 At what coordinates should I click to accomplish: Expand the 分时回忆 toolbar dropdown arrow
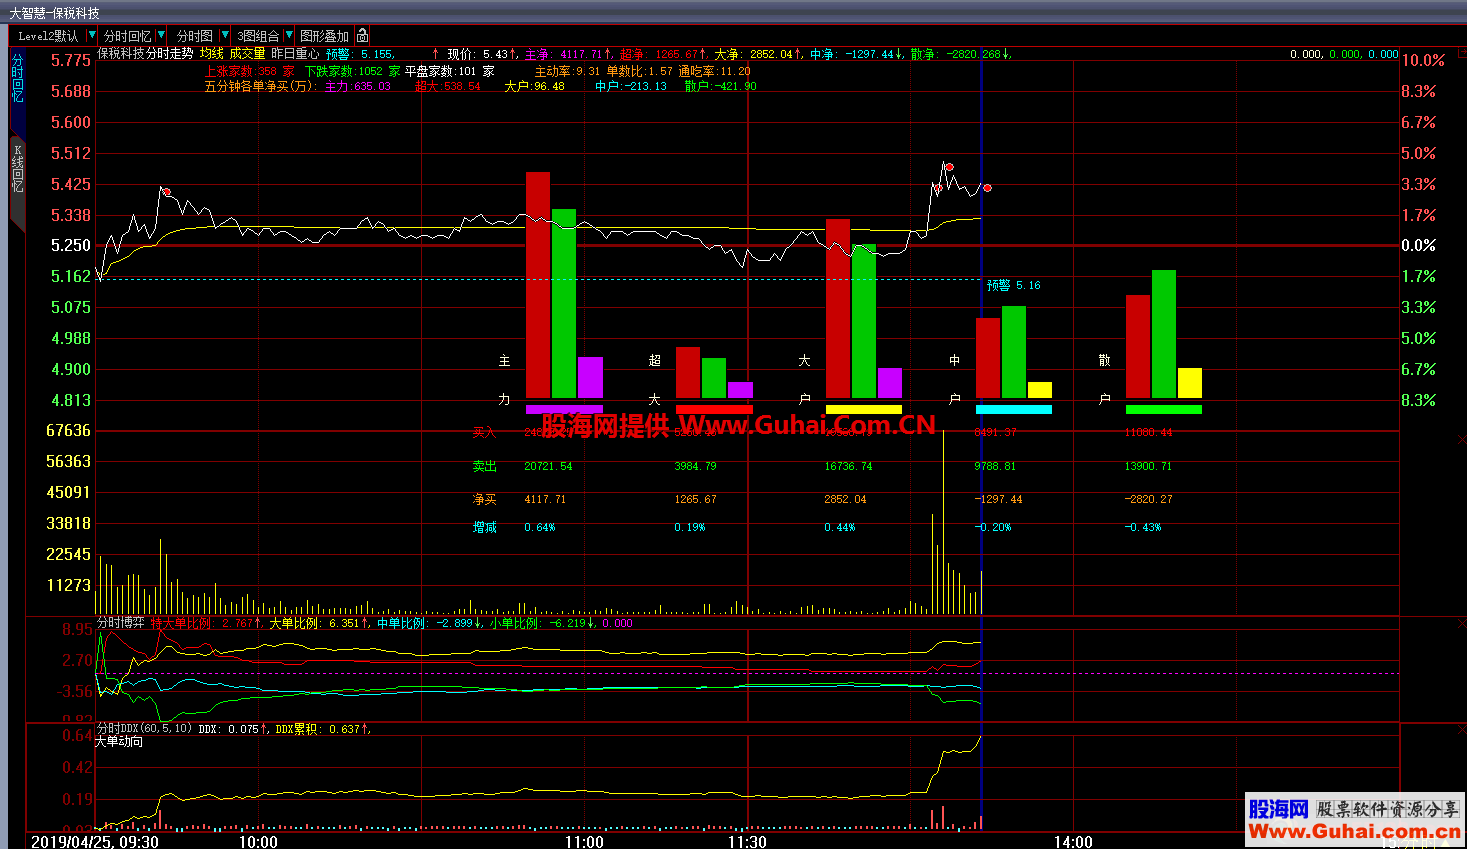pos(161,36)
